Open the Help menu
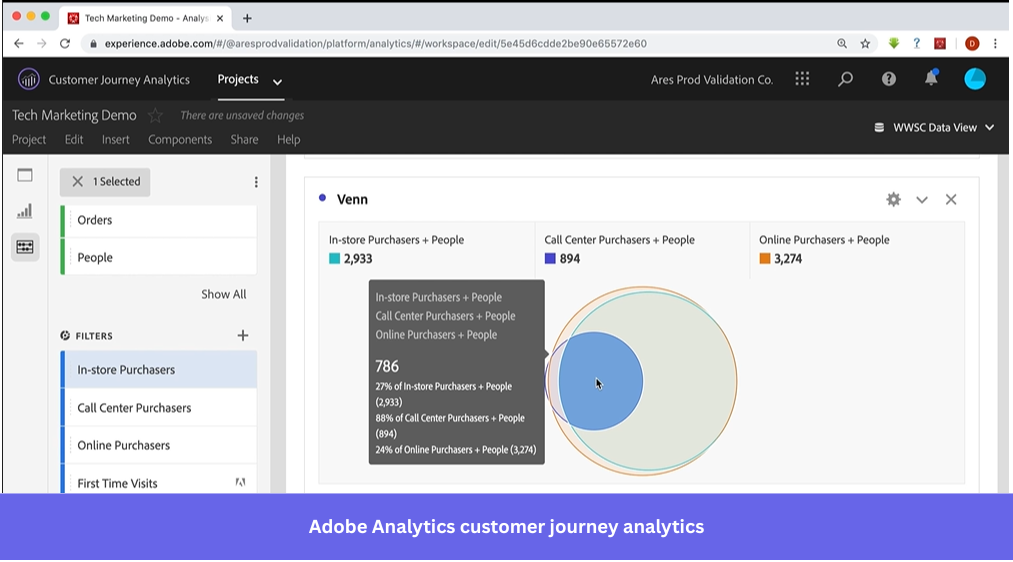The width and height of the screenshot is (1013, 562). coord(289,140)
